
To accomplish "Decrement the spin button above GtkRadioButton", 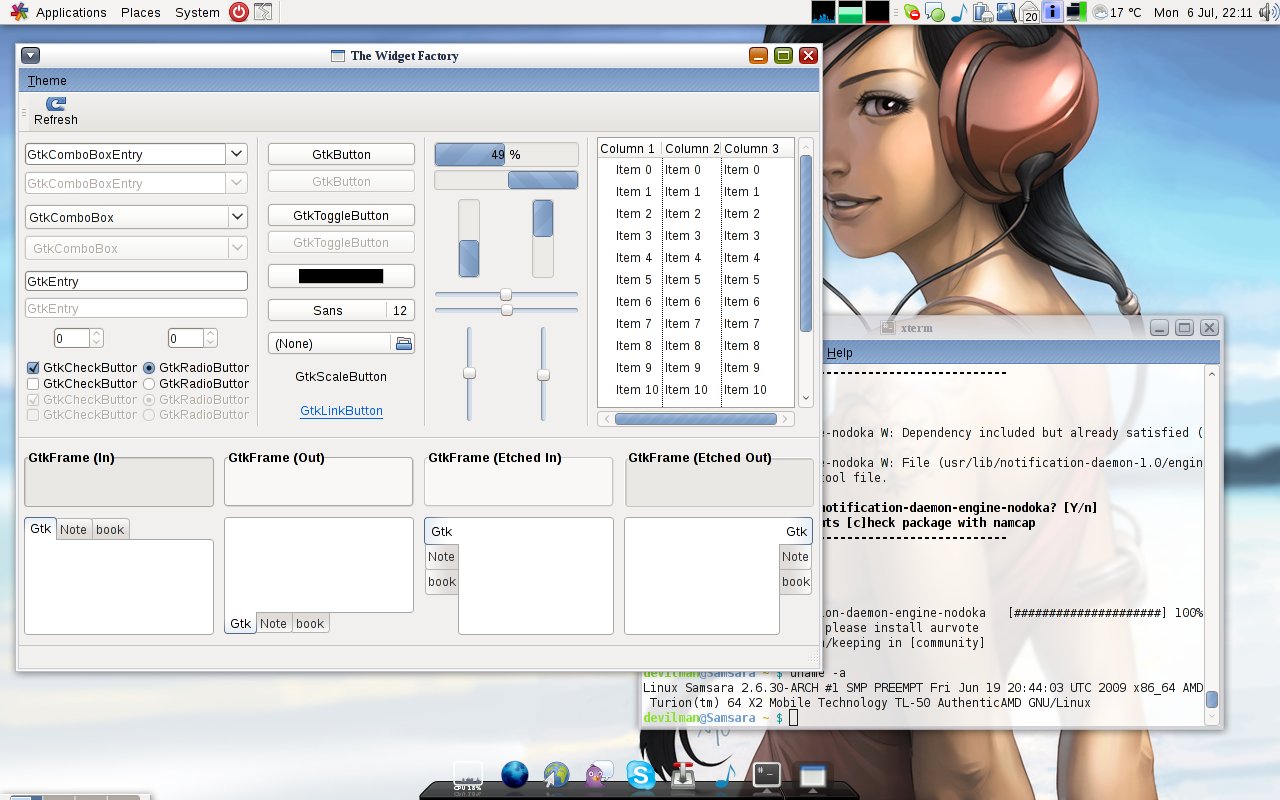I will pyautogui.click(x=211, y=343).
